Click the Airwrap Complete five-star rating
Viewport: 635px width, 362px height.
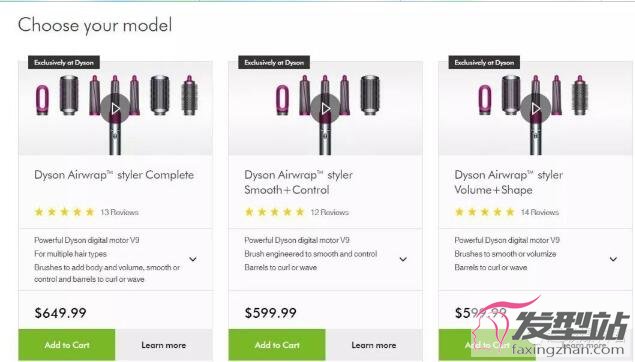(64, 212)
